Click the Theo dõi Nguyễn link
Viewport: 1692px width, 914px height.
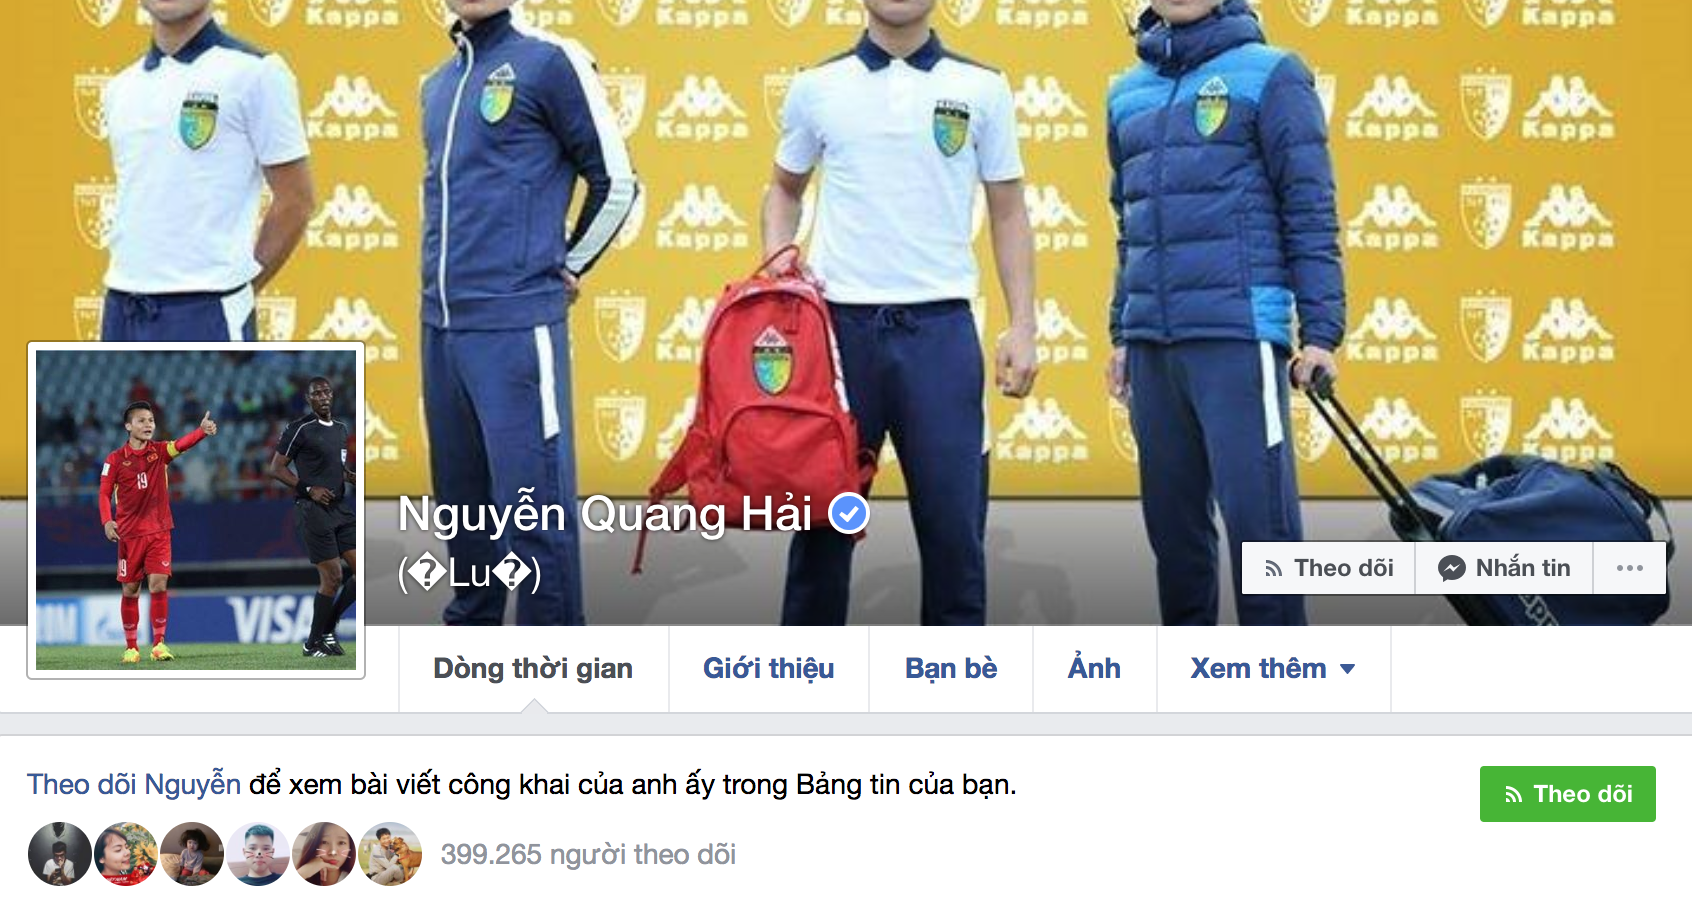point(134,785)
